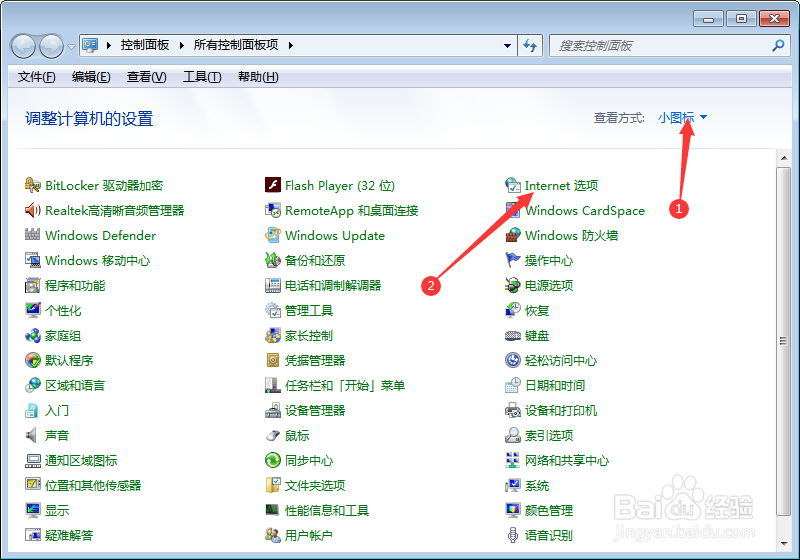Screen dimensions: 800x560
Task: Refresh the control panel view
Action: point(530,45)
